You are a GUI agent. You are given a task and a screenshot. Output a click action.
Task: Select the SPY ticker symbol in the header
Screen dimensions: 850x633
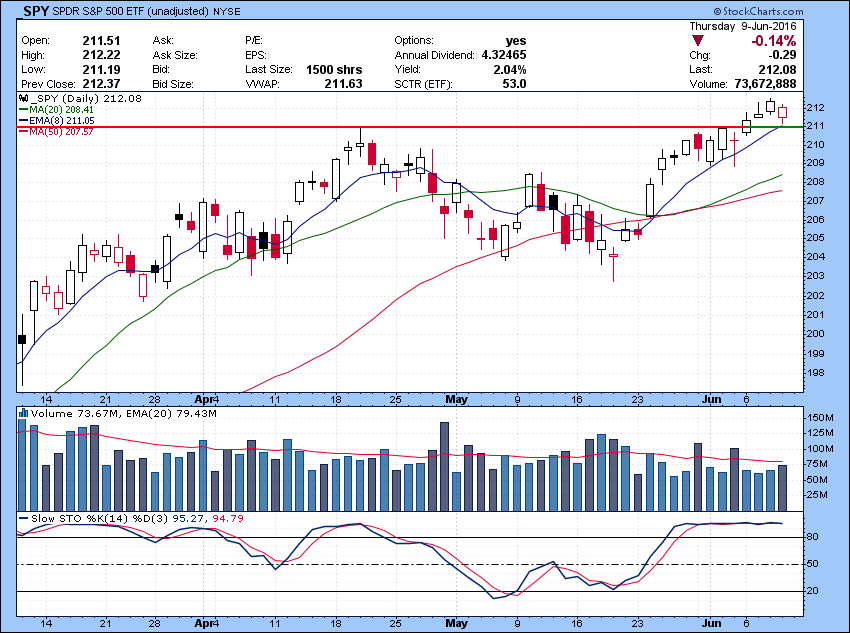[x=36, y=11]
